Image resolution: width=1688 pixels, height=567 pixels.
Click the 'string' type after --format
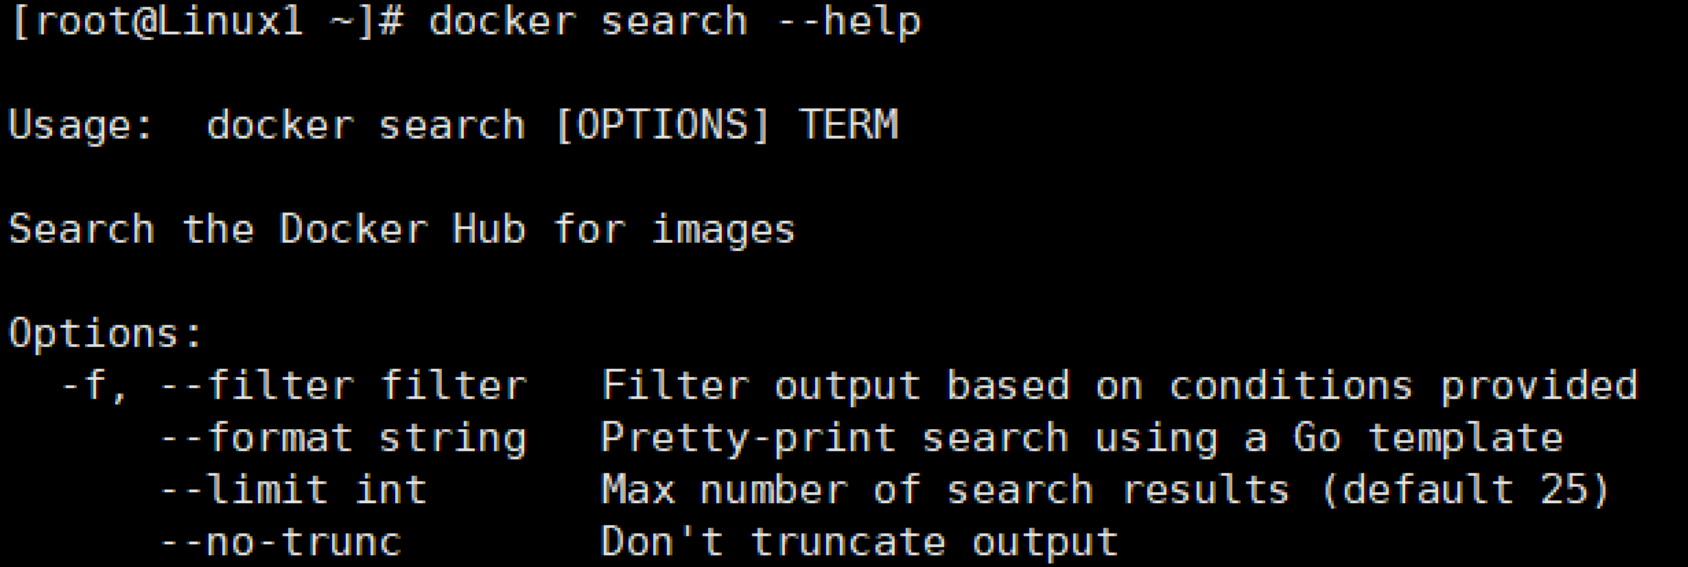coord(453,438)
